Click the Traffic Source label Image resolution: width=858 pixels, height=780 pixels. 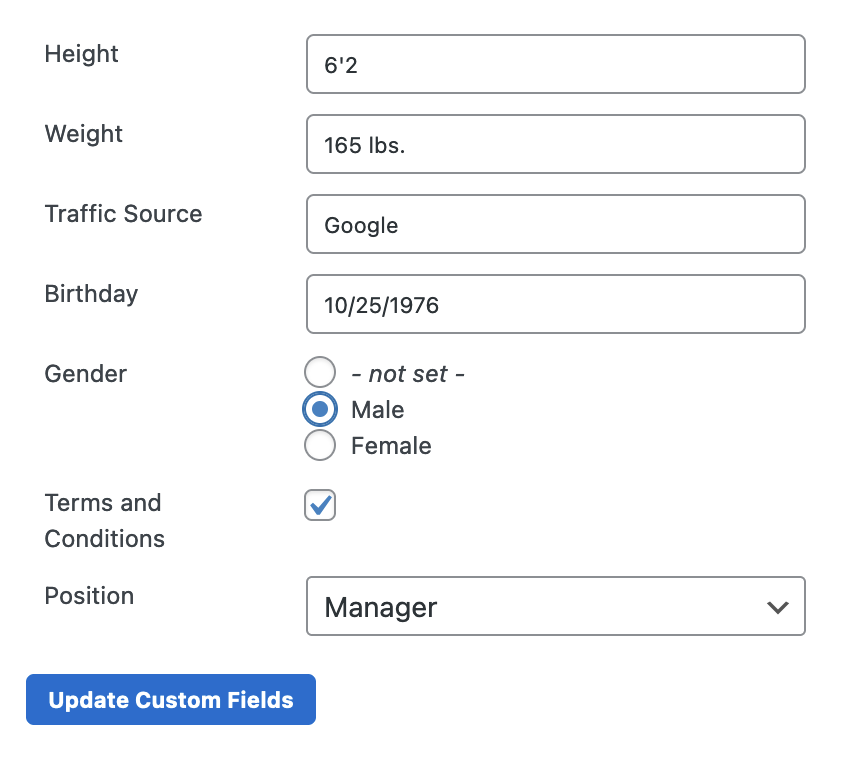tap(123, 213)
